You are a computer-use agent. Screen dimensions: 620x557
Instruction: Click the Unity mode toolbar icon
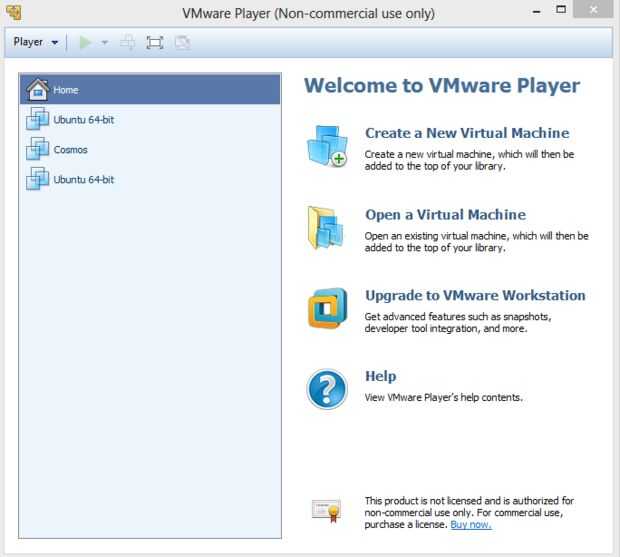coord(182,42)
